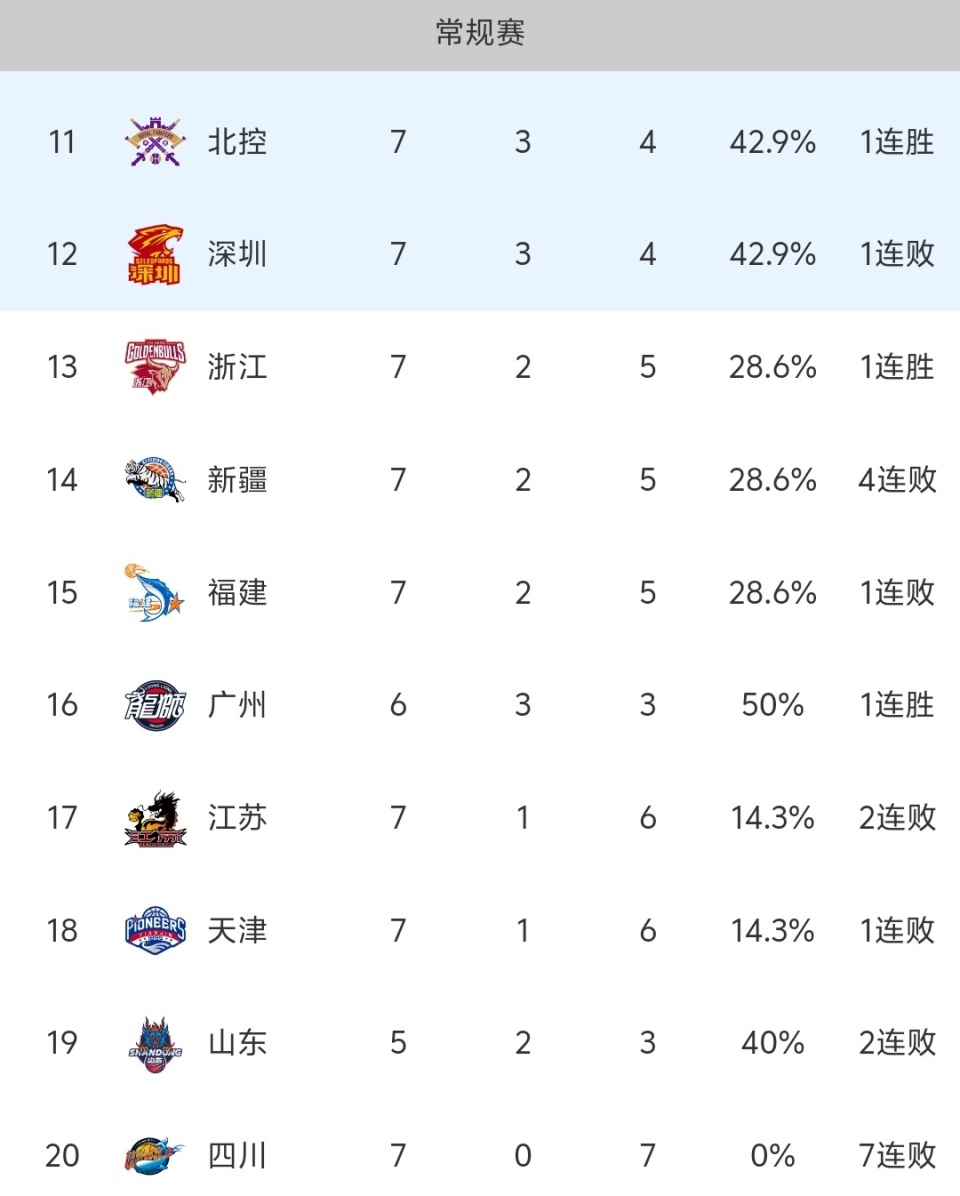Viewport: 960px width, 1196px height.
Task: Select rank number 19 for 山东
Action: (x=62, y=1044)
